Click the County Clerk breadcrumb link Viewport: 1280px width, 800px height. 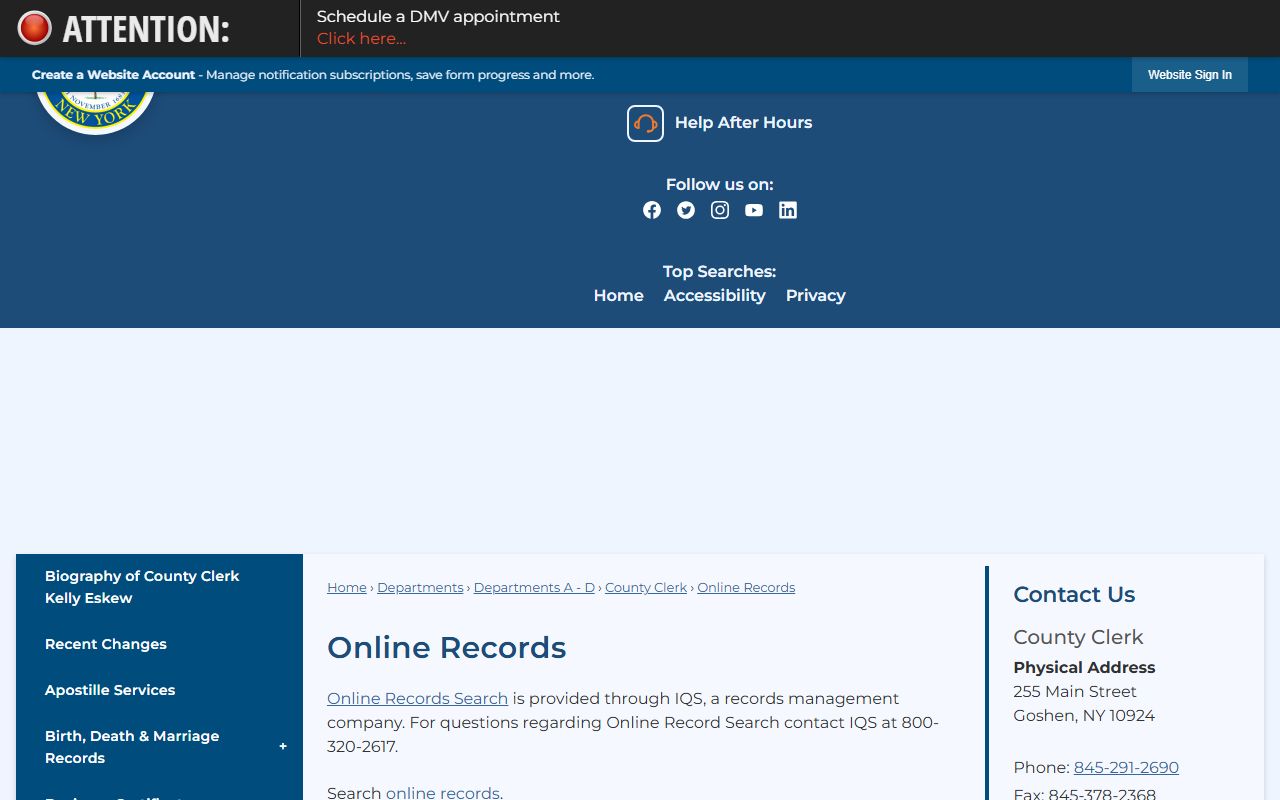(x=646, y=588)
